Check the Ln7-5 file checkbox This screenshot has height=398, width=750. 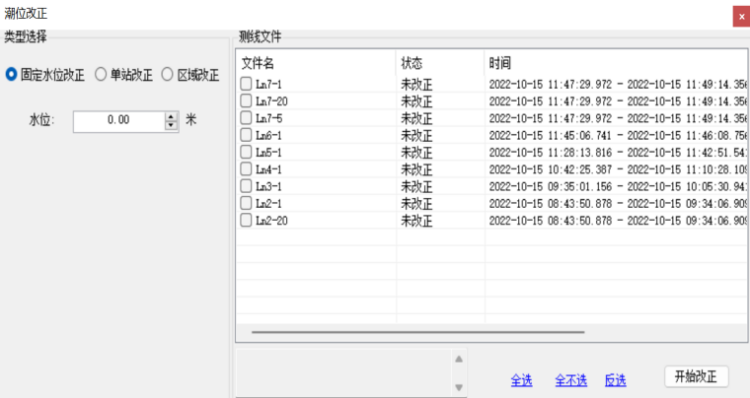tap(246, 118)
